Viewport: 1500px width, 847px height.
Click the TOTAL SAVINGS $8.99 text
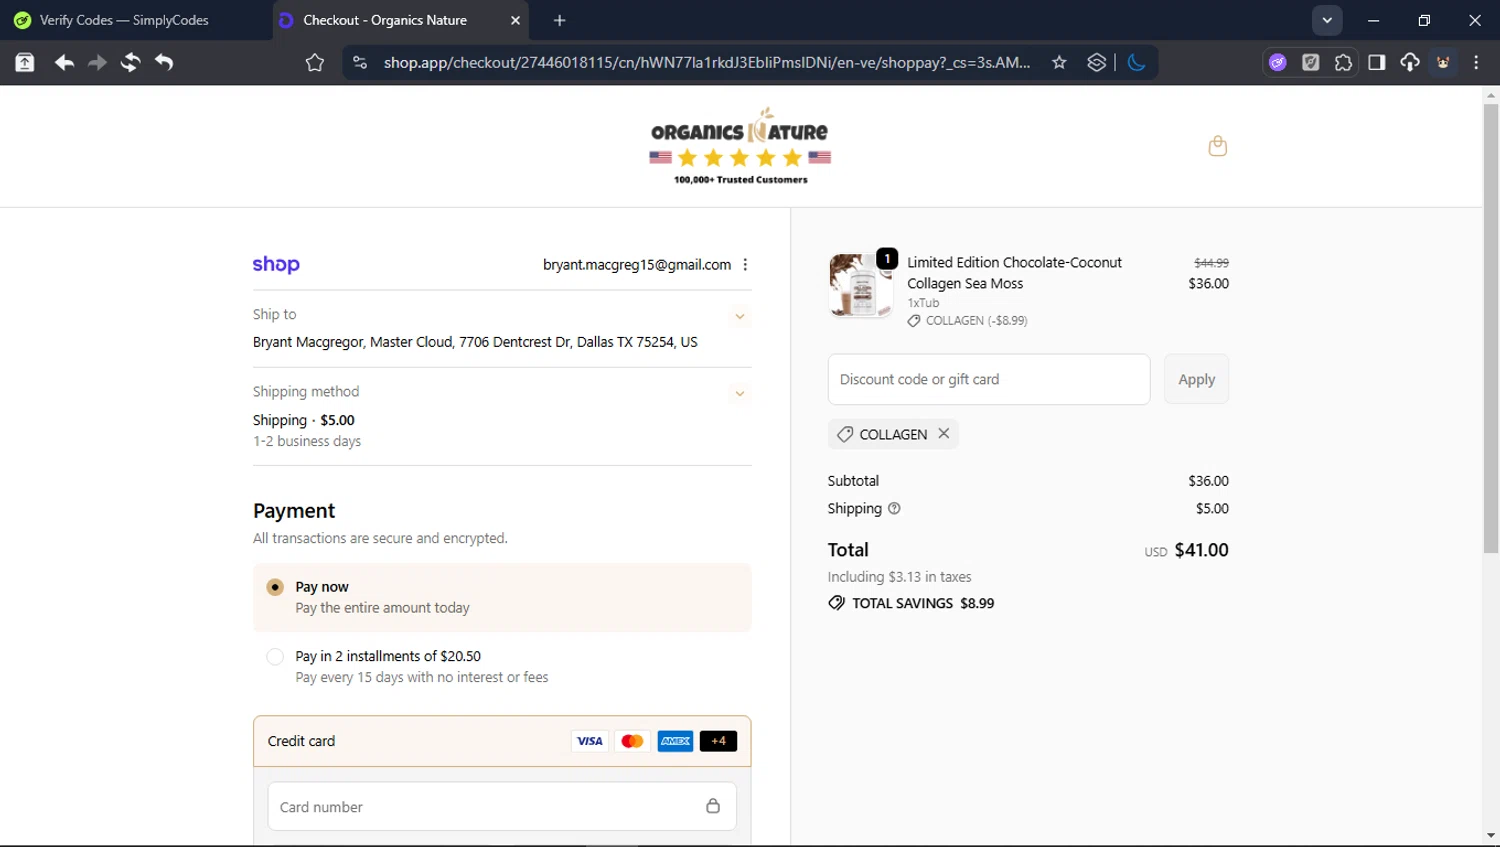tap(923, 603)
